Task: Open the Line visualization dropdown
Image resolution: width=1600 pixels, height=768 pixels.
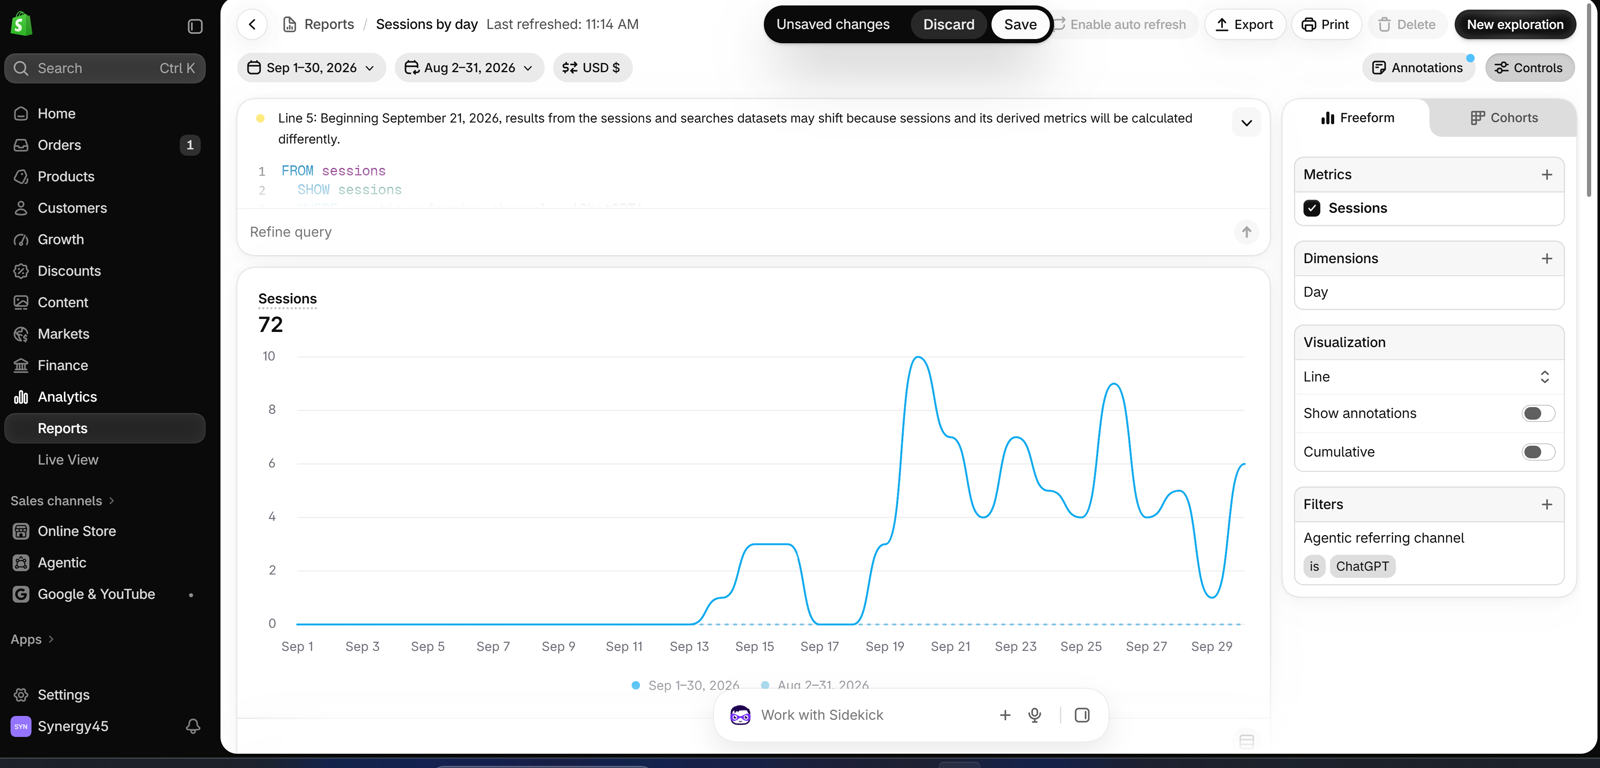Action: 1428,377
